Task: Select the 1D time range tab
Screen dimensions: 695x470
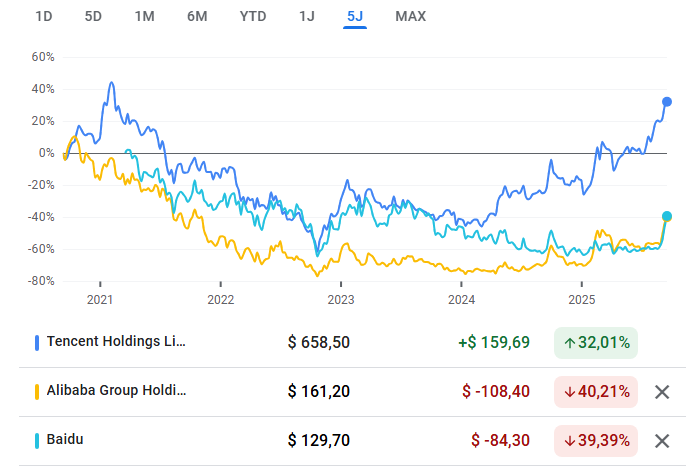Action: (45, 16)
